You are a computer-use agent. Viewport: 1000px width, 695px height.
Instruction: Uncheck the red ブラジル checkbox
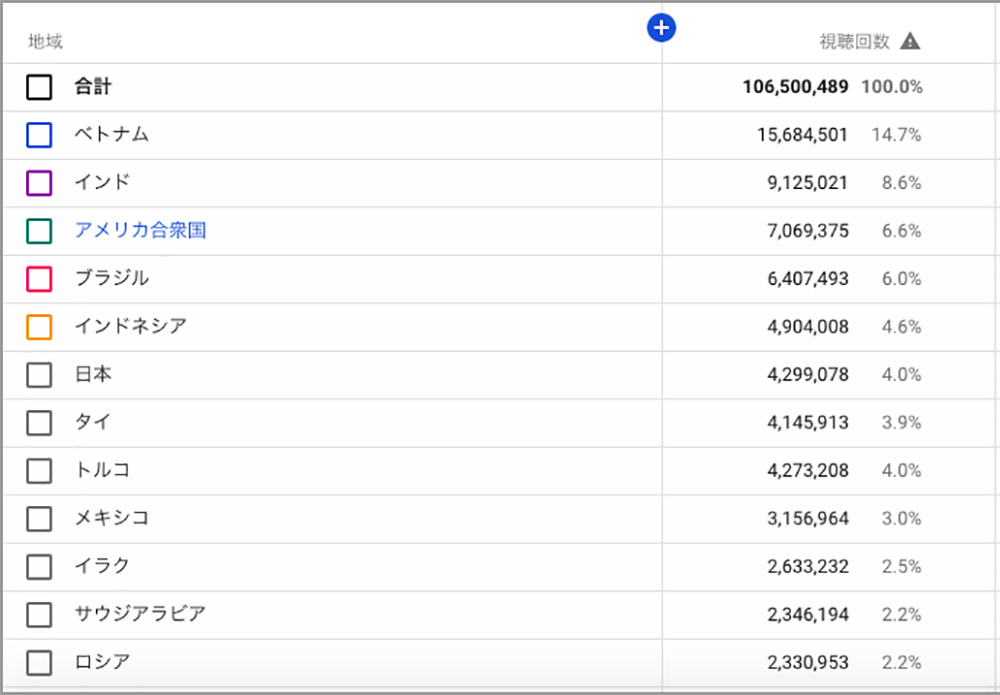pyautogui.click(x=39, y=279)
